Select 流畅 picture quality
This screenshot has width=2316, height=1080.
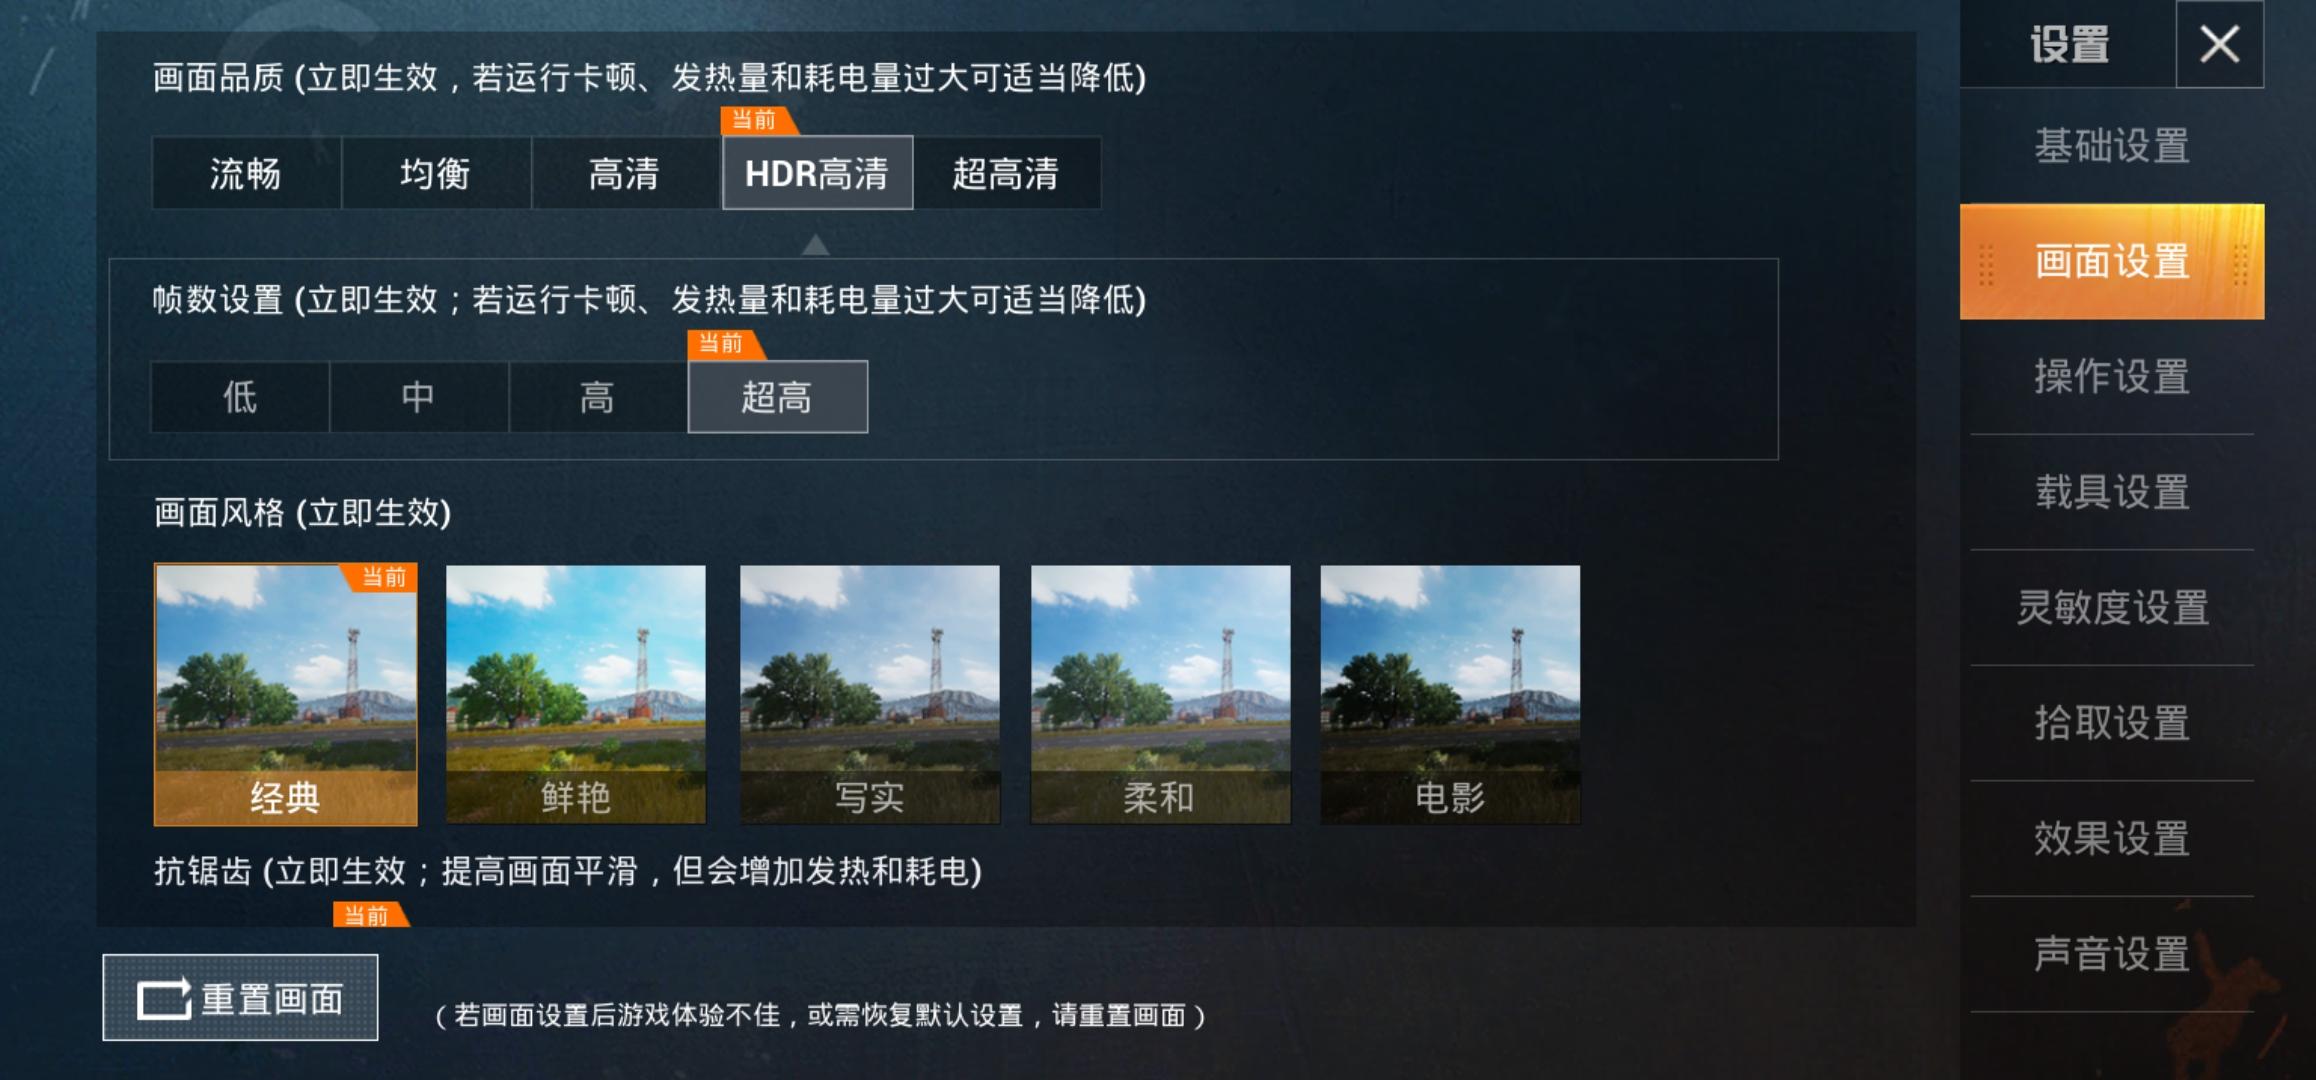point(246,173)
